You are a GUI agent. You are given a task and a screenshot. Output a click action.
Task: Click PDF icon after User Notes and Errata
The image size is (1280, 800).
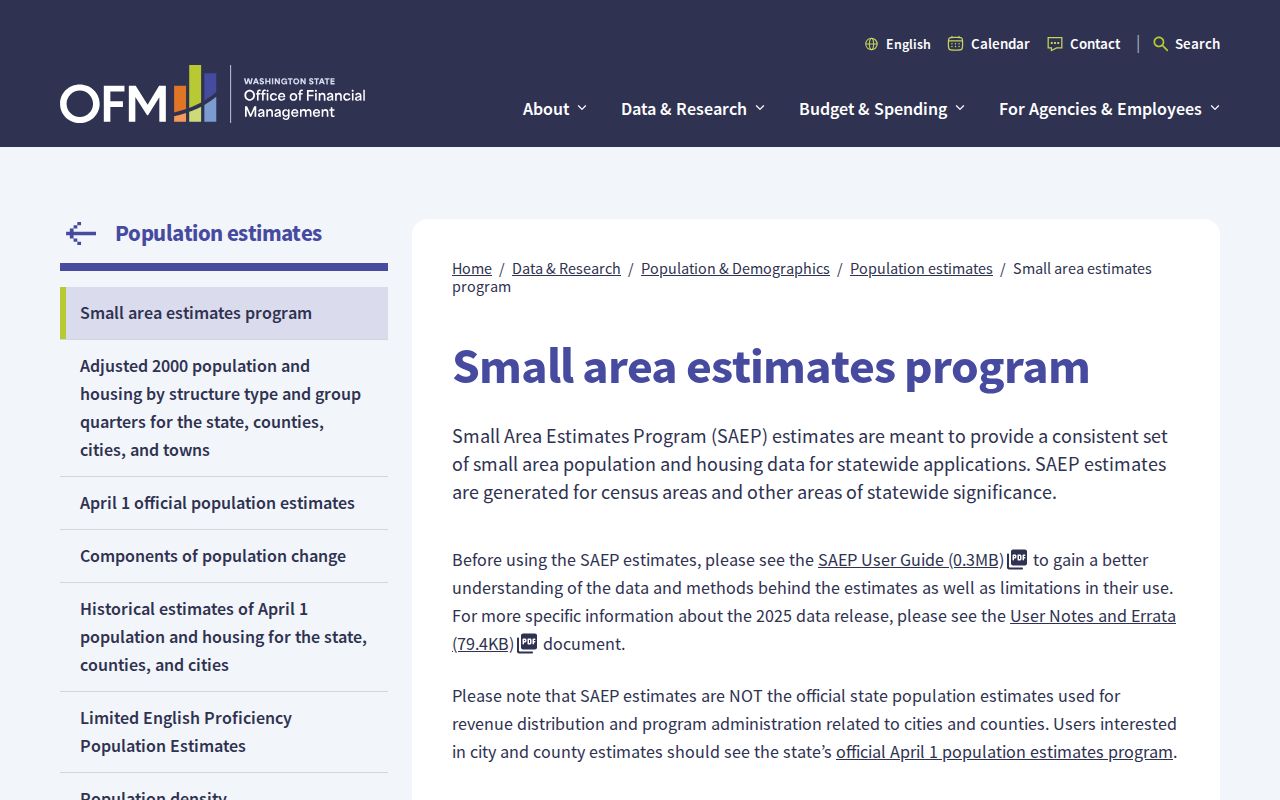tap(527, 643)
